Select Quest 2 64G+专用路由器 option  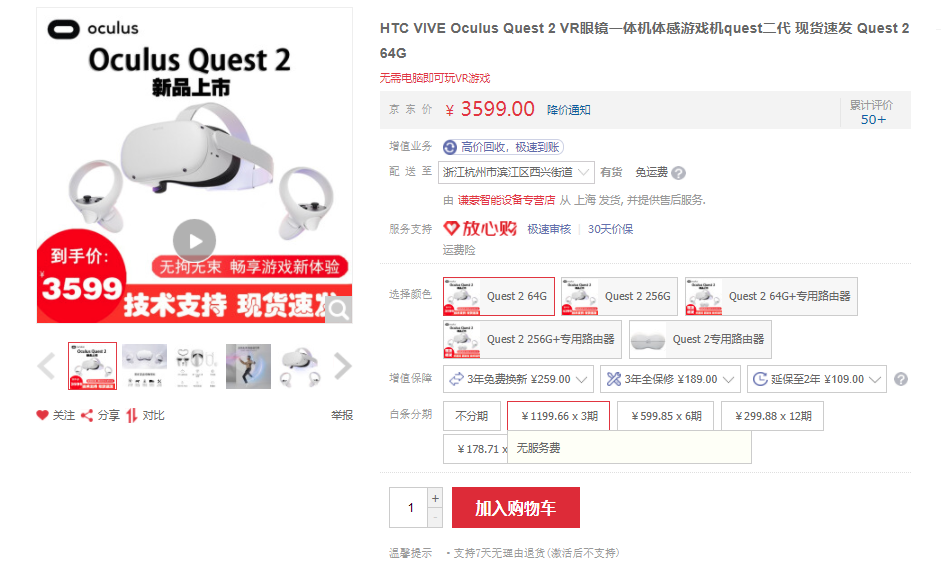[x=771, y=296]
